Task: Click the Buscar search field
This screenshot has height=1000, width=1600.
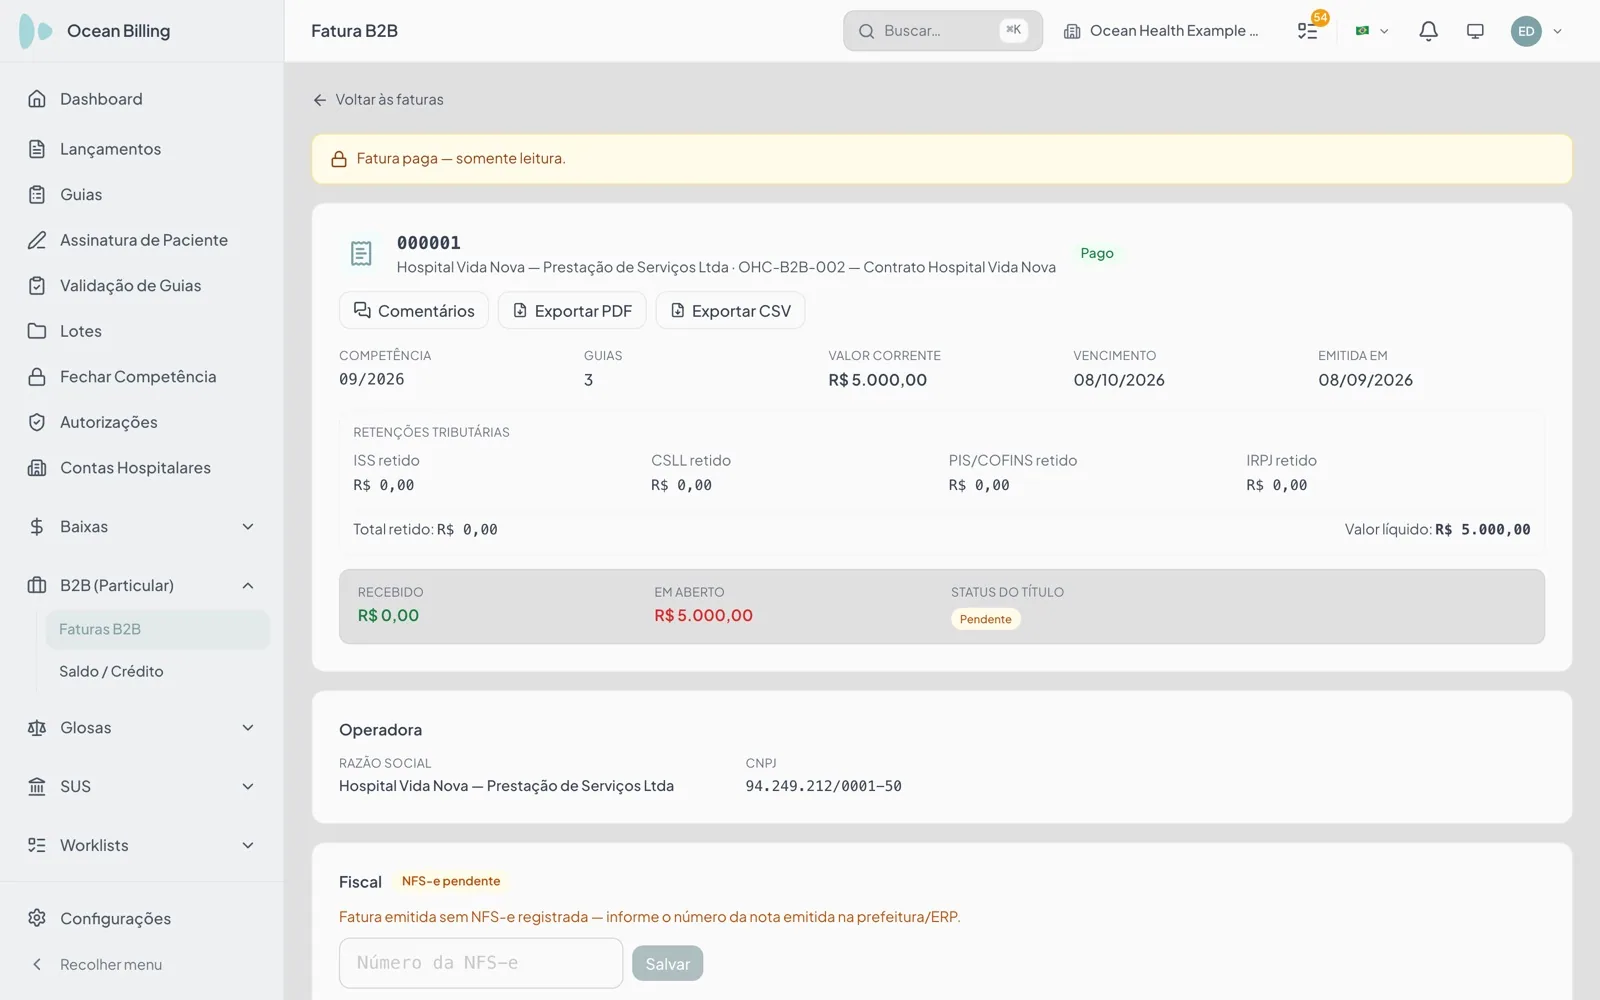Action: coord(942,31)
